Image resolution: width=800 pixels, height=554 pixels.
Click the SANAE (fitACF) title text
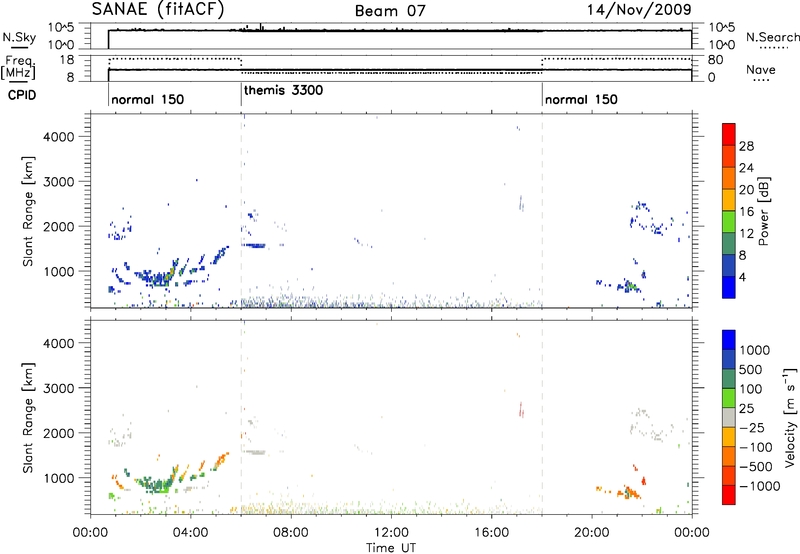(158, 9)
